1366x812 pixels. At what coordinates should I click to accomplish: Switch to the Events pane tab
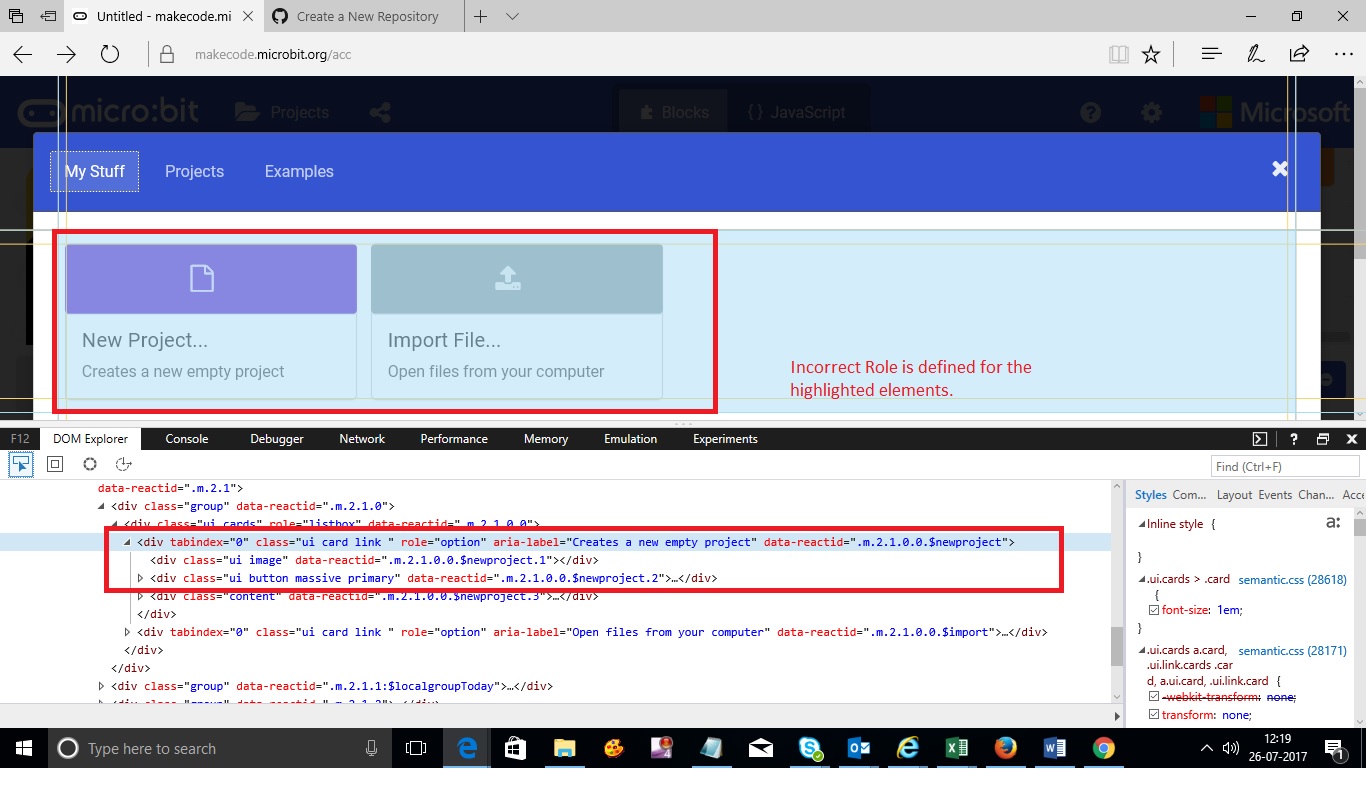(1275, 495)
